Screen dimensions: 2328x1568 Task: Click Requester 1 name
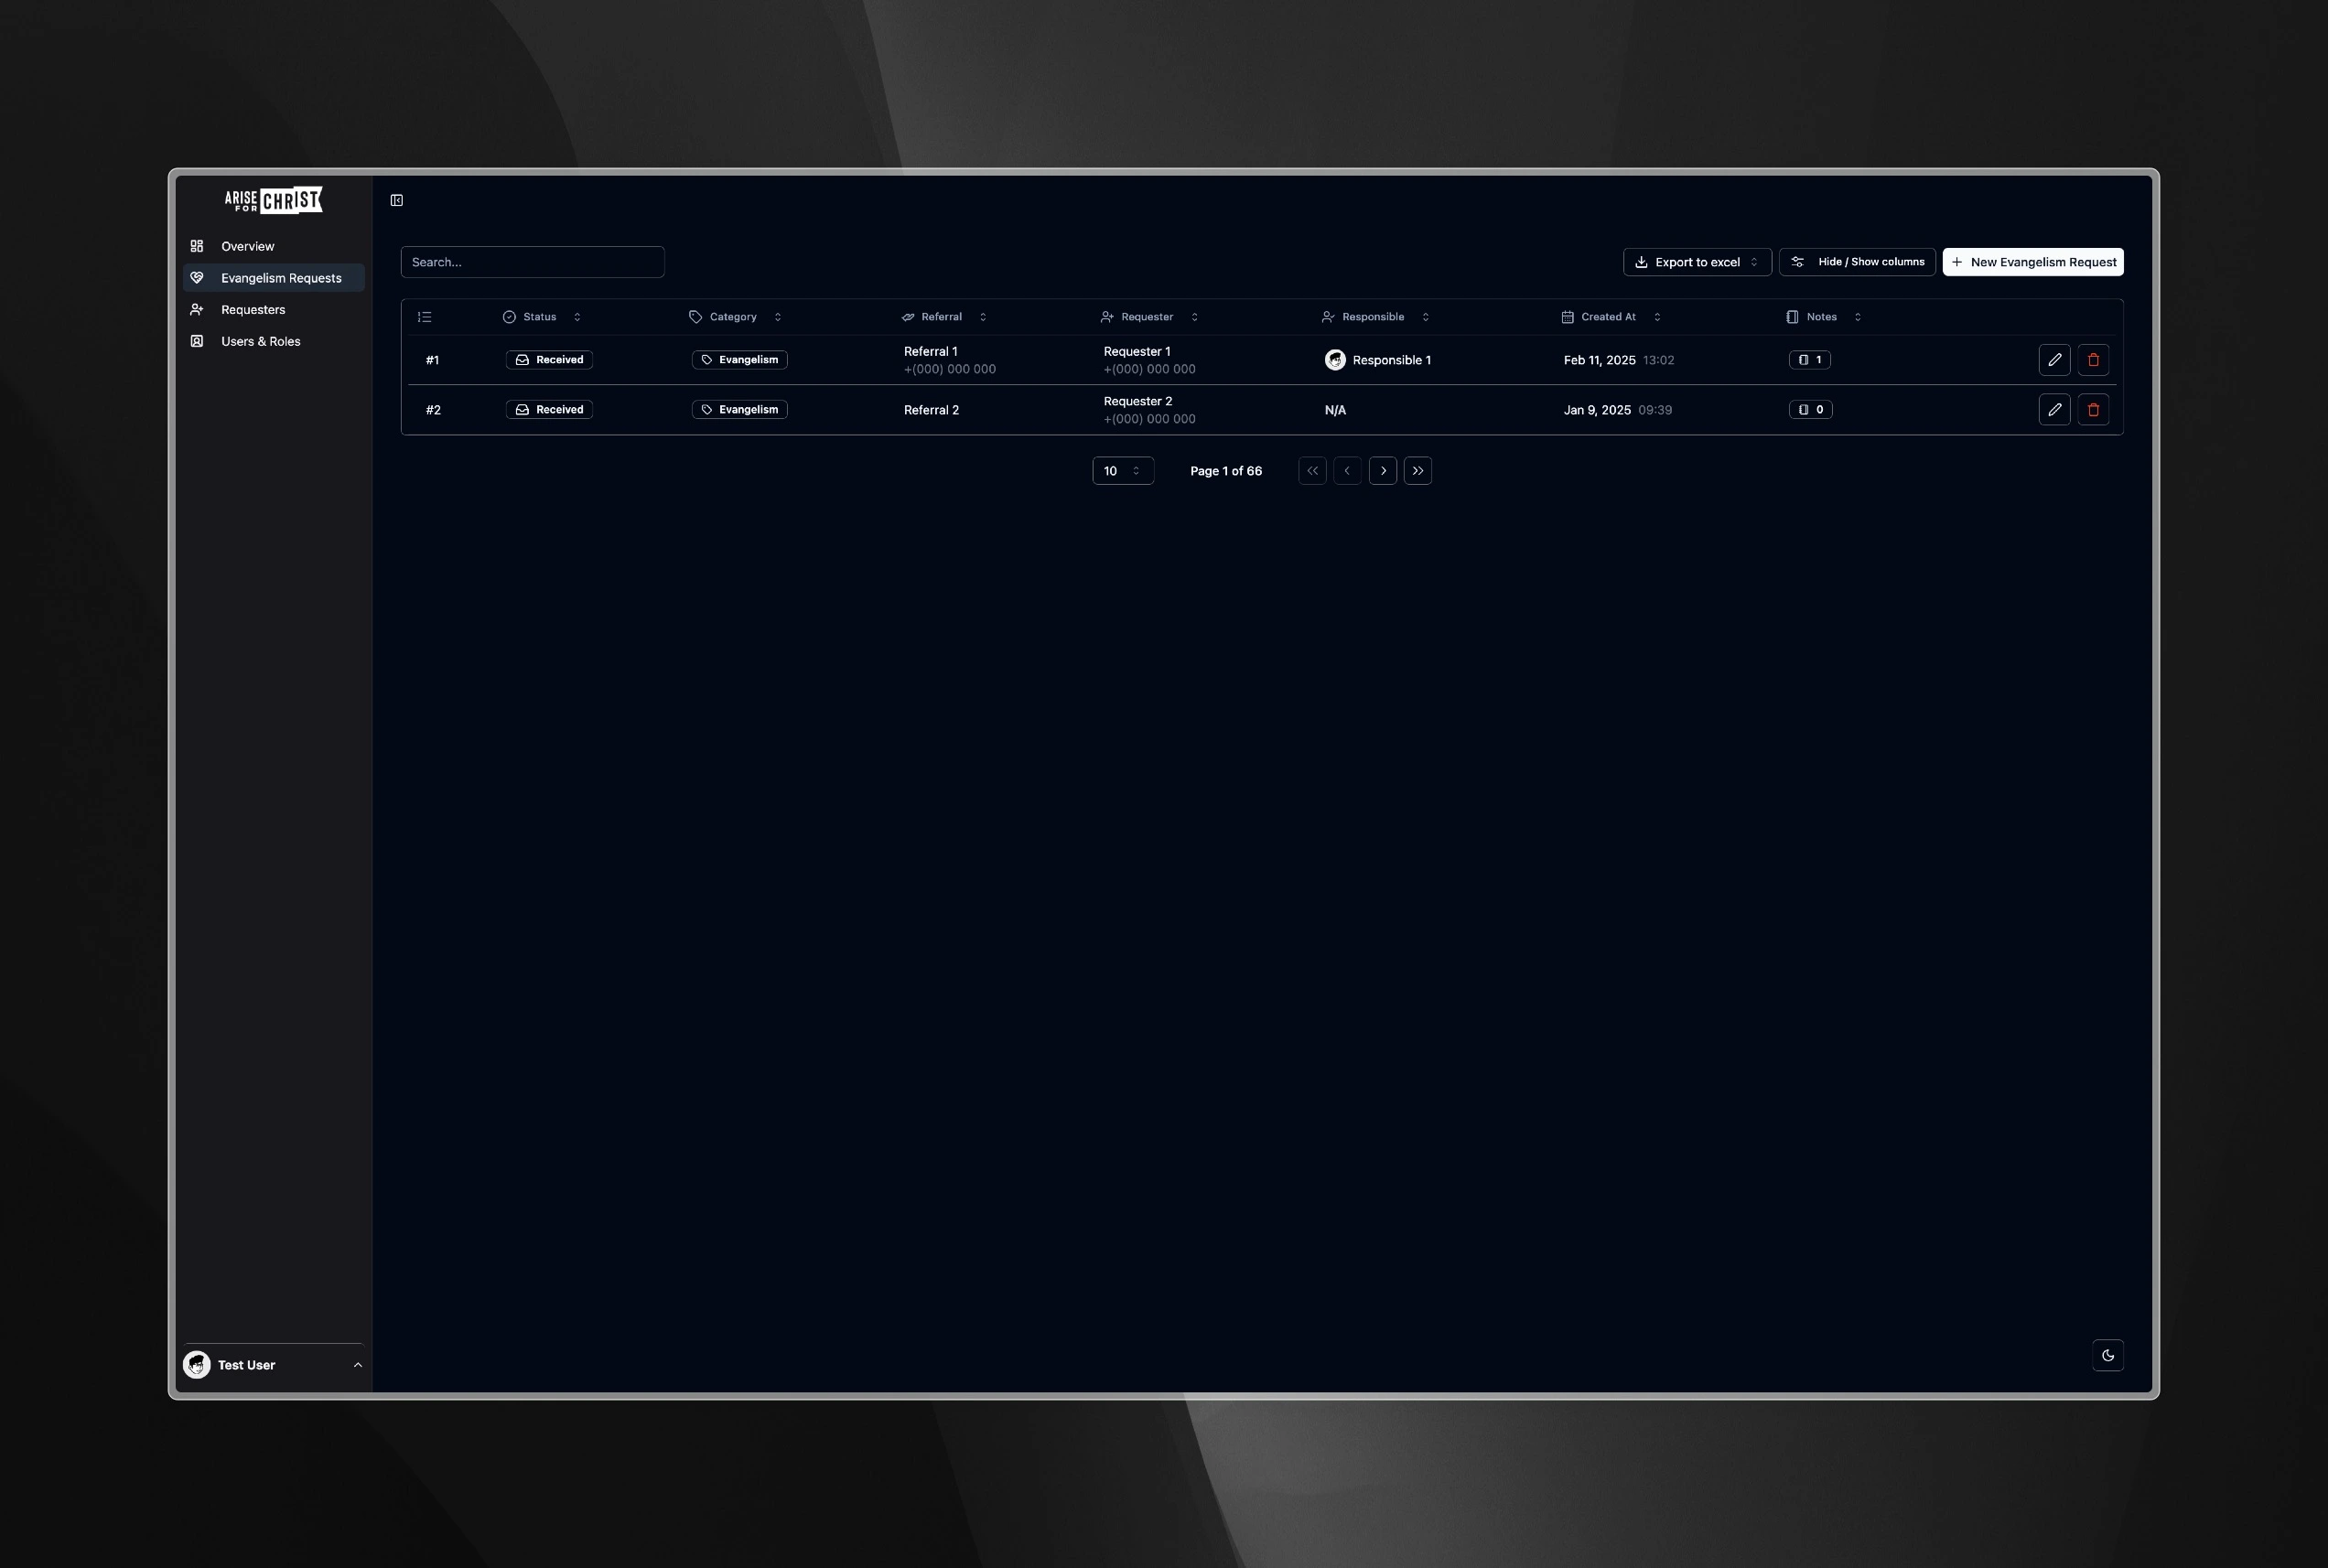(1137, 352)
